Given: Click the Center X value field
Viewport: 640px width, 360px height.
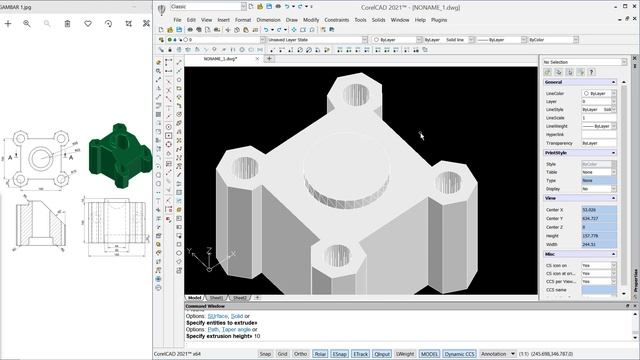Looking at the screenshot, I should pyautogui.click(x=599, y=210).
